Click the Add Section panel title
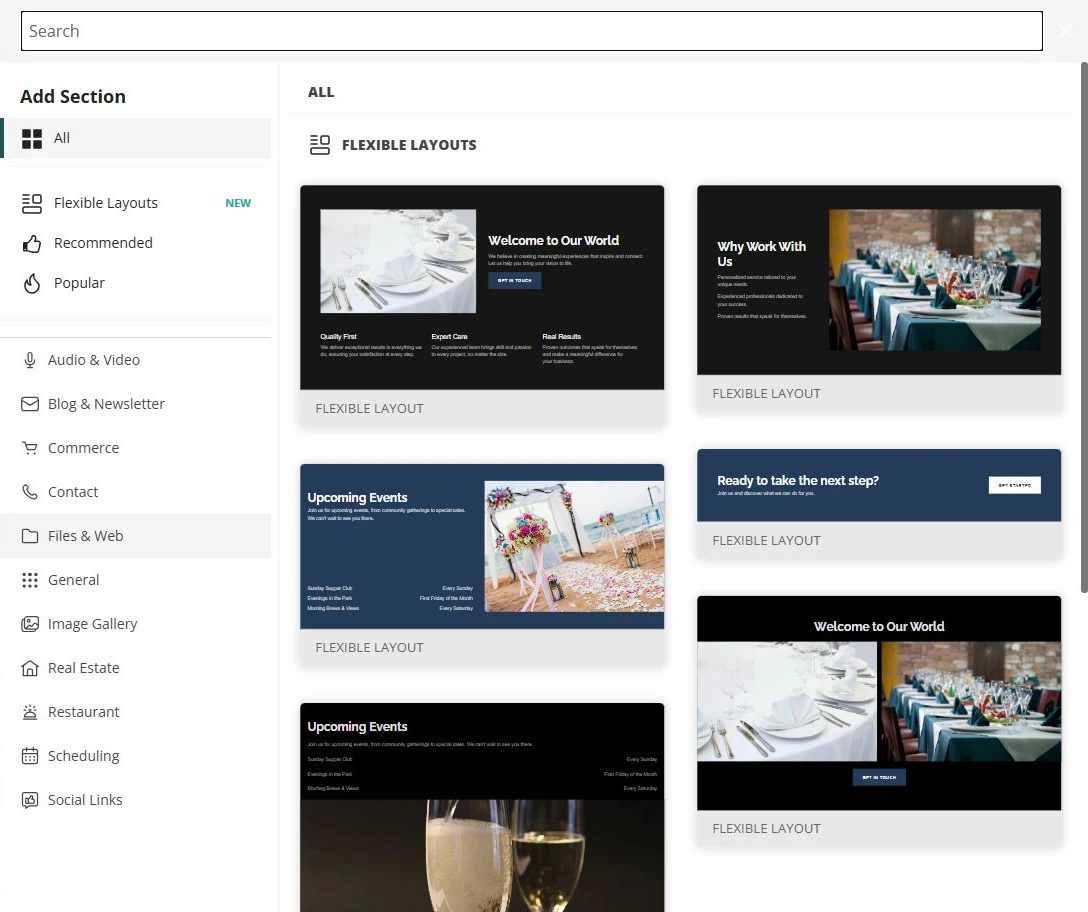The width and height of the screenshot is (1088, 912). [x=73, y=96]
